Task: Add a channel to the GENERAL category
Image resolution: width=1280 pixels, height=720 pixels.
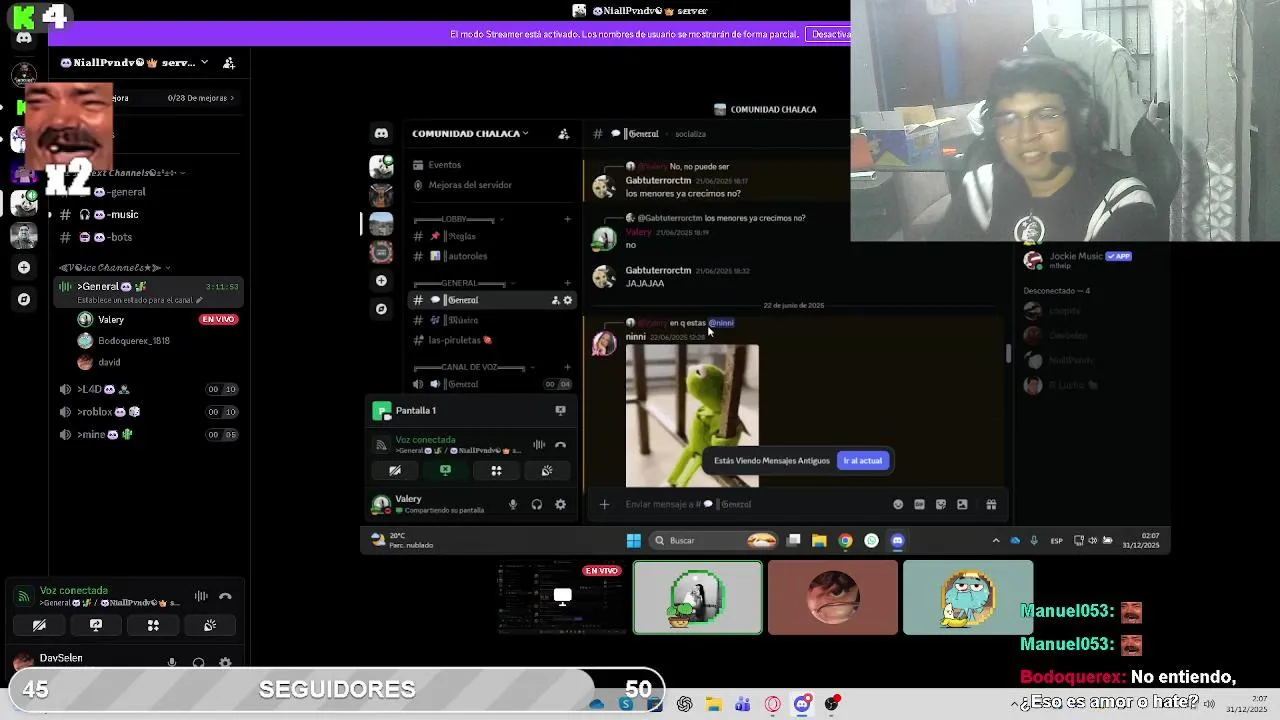Action: [x=567, y=283]
